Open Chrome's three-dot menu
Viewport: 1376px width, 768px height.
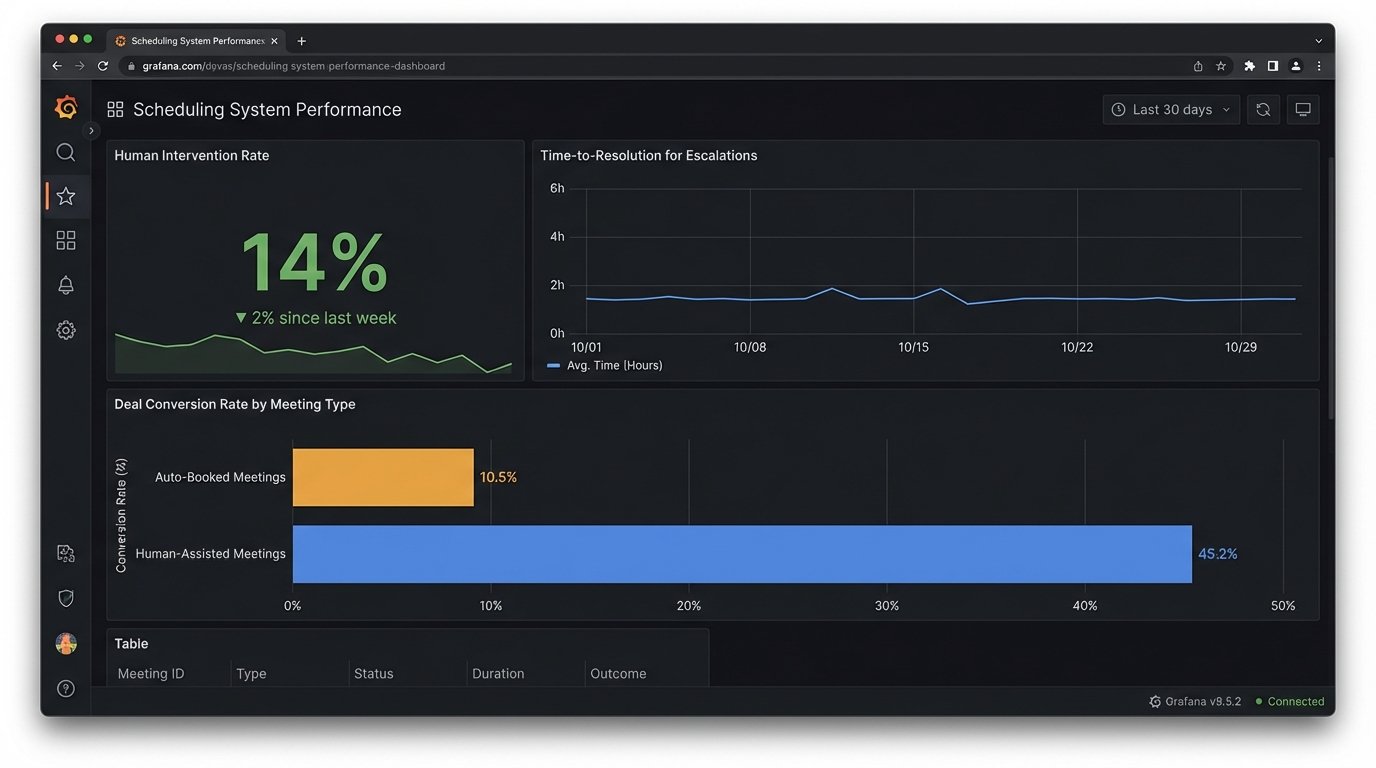click(1319, 65)
